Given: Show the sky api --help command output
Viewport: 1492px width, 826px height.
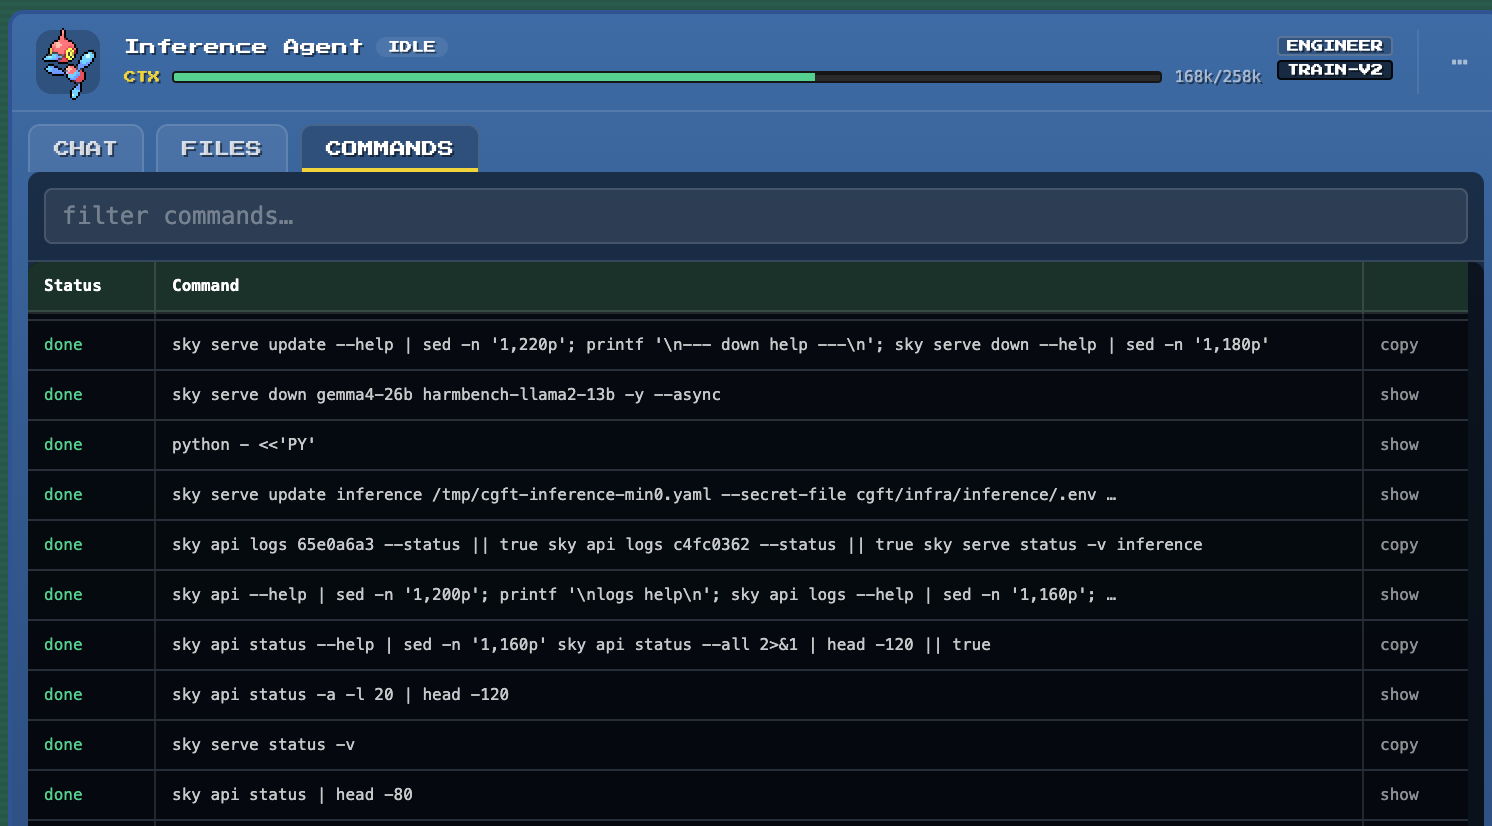Looking at the screenshot, I should click(1399, 595).
